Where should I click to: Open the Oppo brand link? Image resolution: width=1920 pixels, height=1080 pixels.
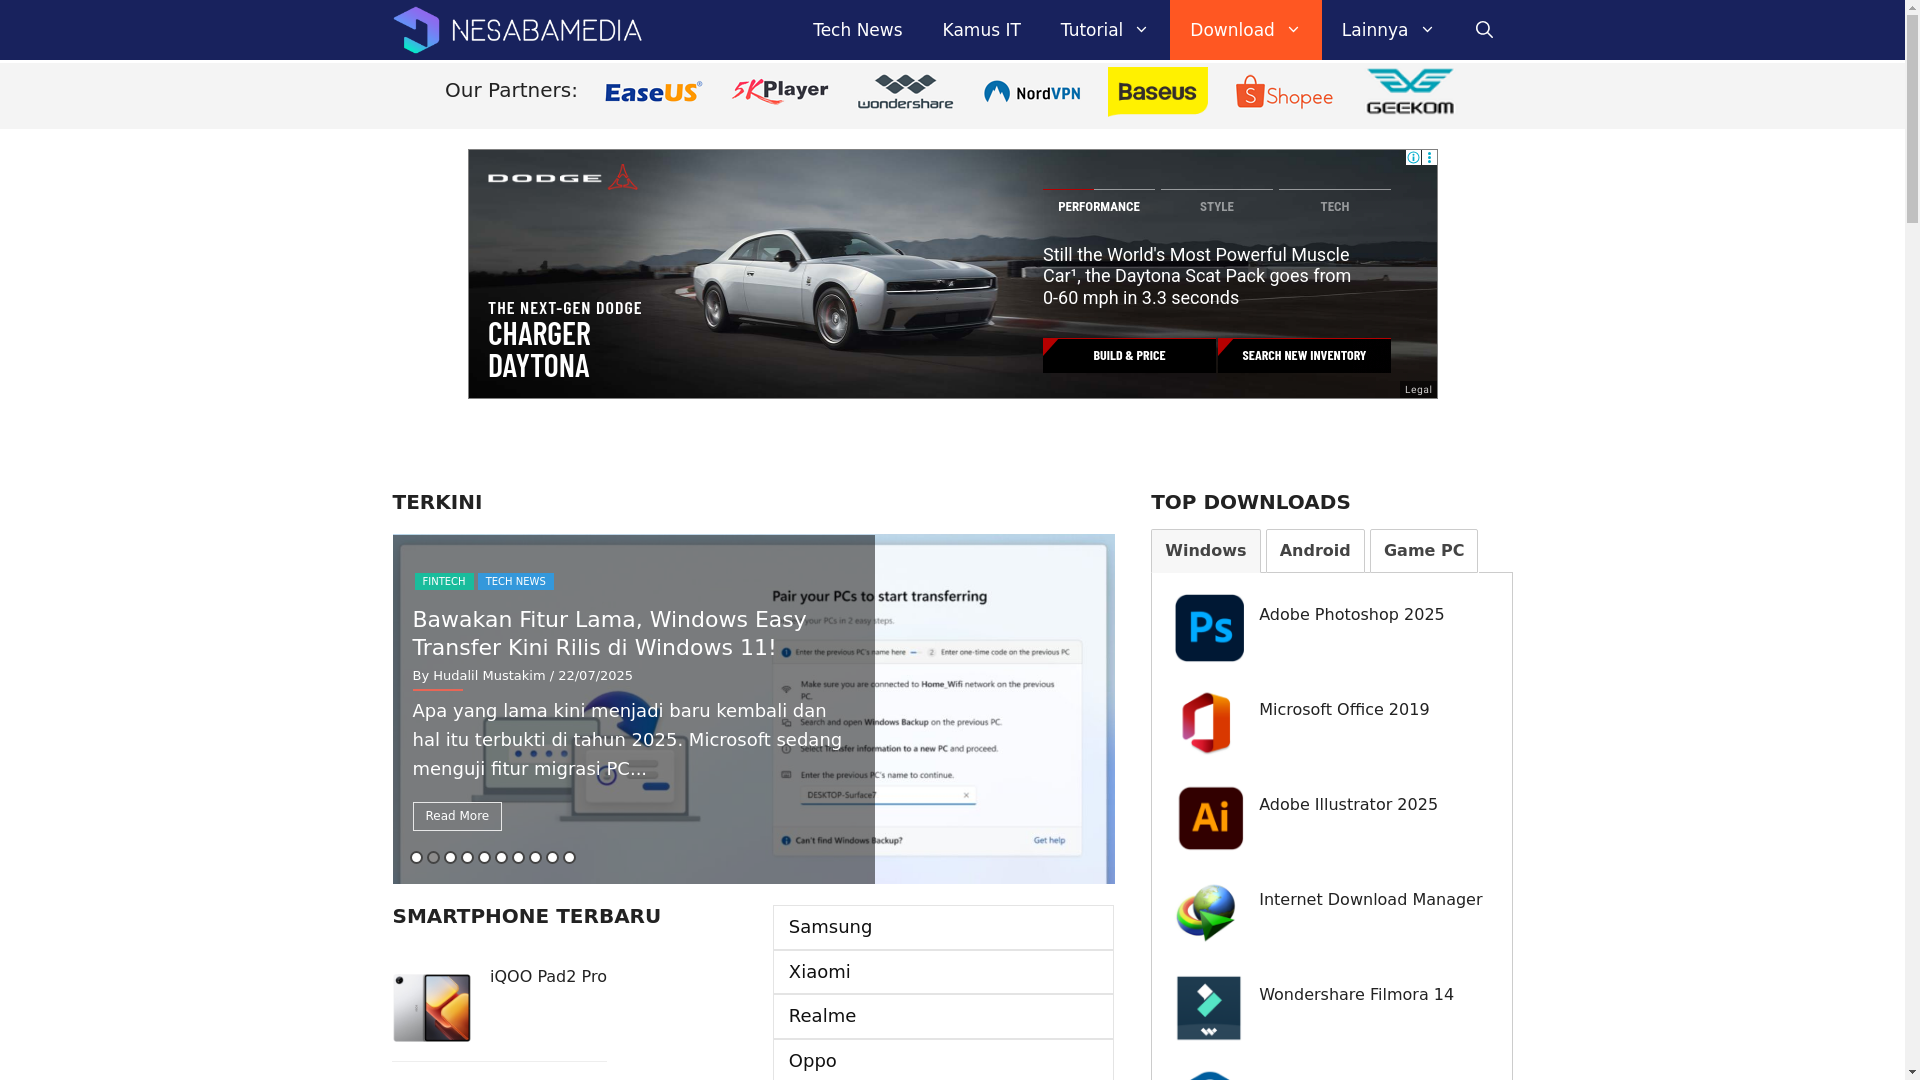click(943, 1060)
